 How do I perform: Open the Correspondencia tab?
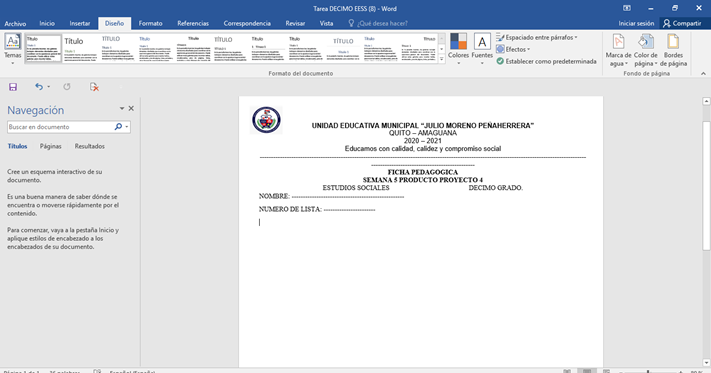[x=247, y=23]
